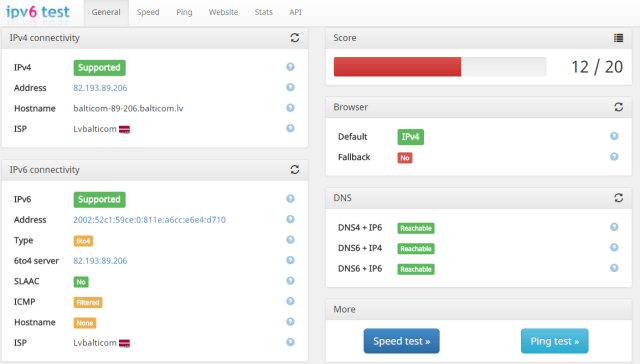Open the API tab

[x=296, y=12]
